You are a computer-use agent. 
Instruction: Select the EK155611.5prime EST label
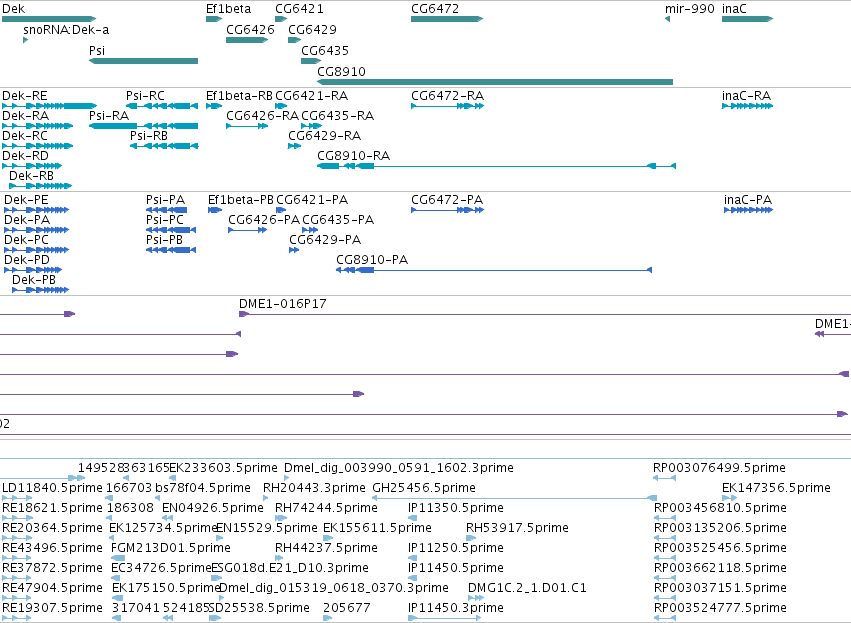point(377,528)
